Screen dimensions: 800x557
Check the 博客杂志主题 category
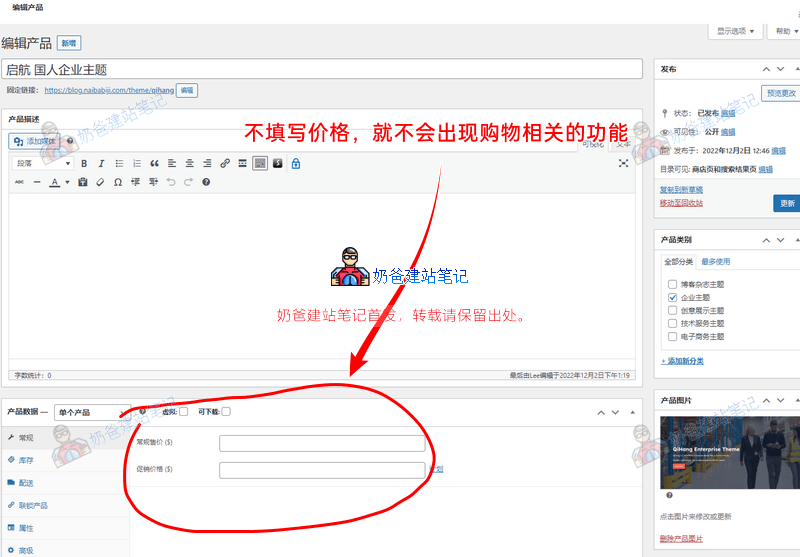click(672, 284)
